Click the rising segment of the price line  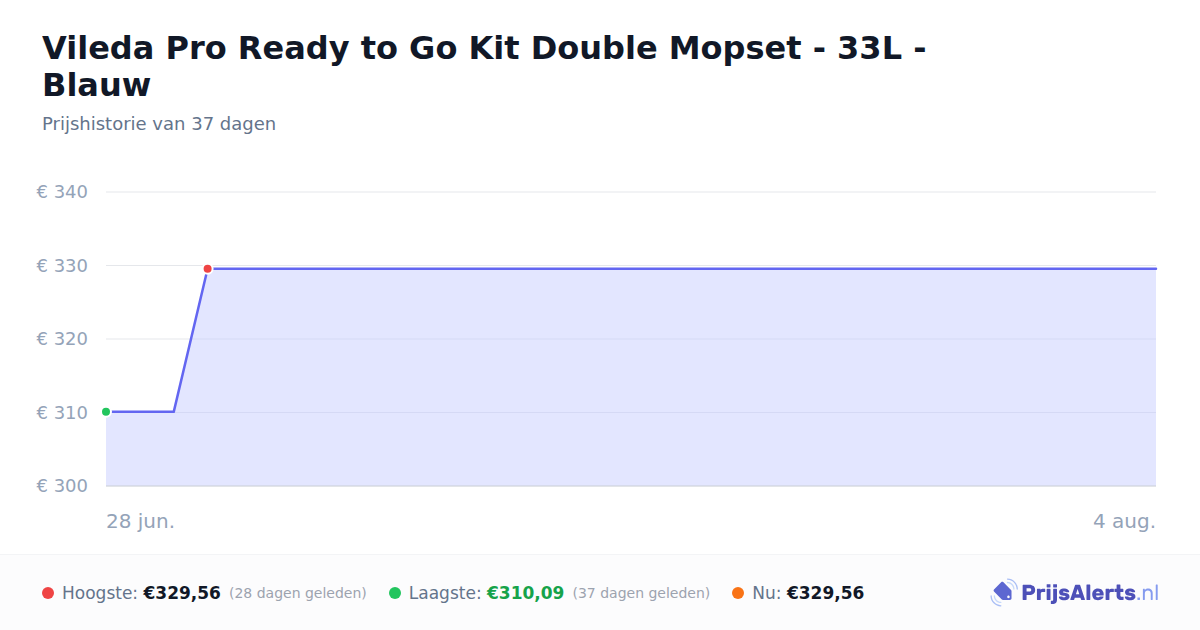[x=190, y=340]
